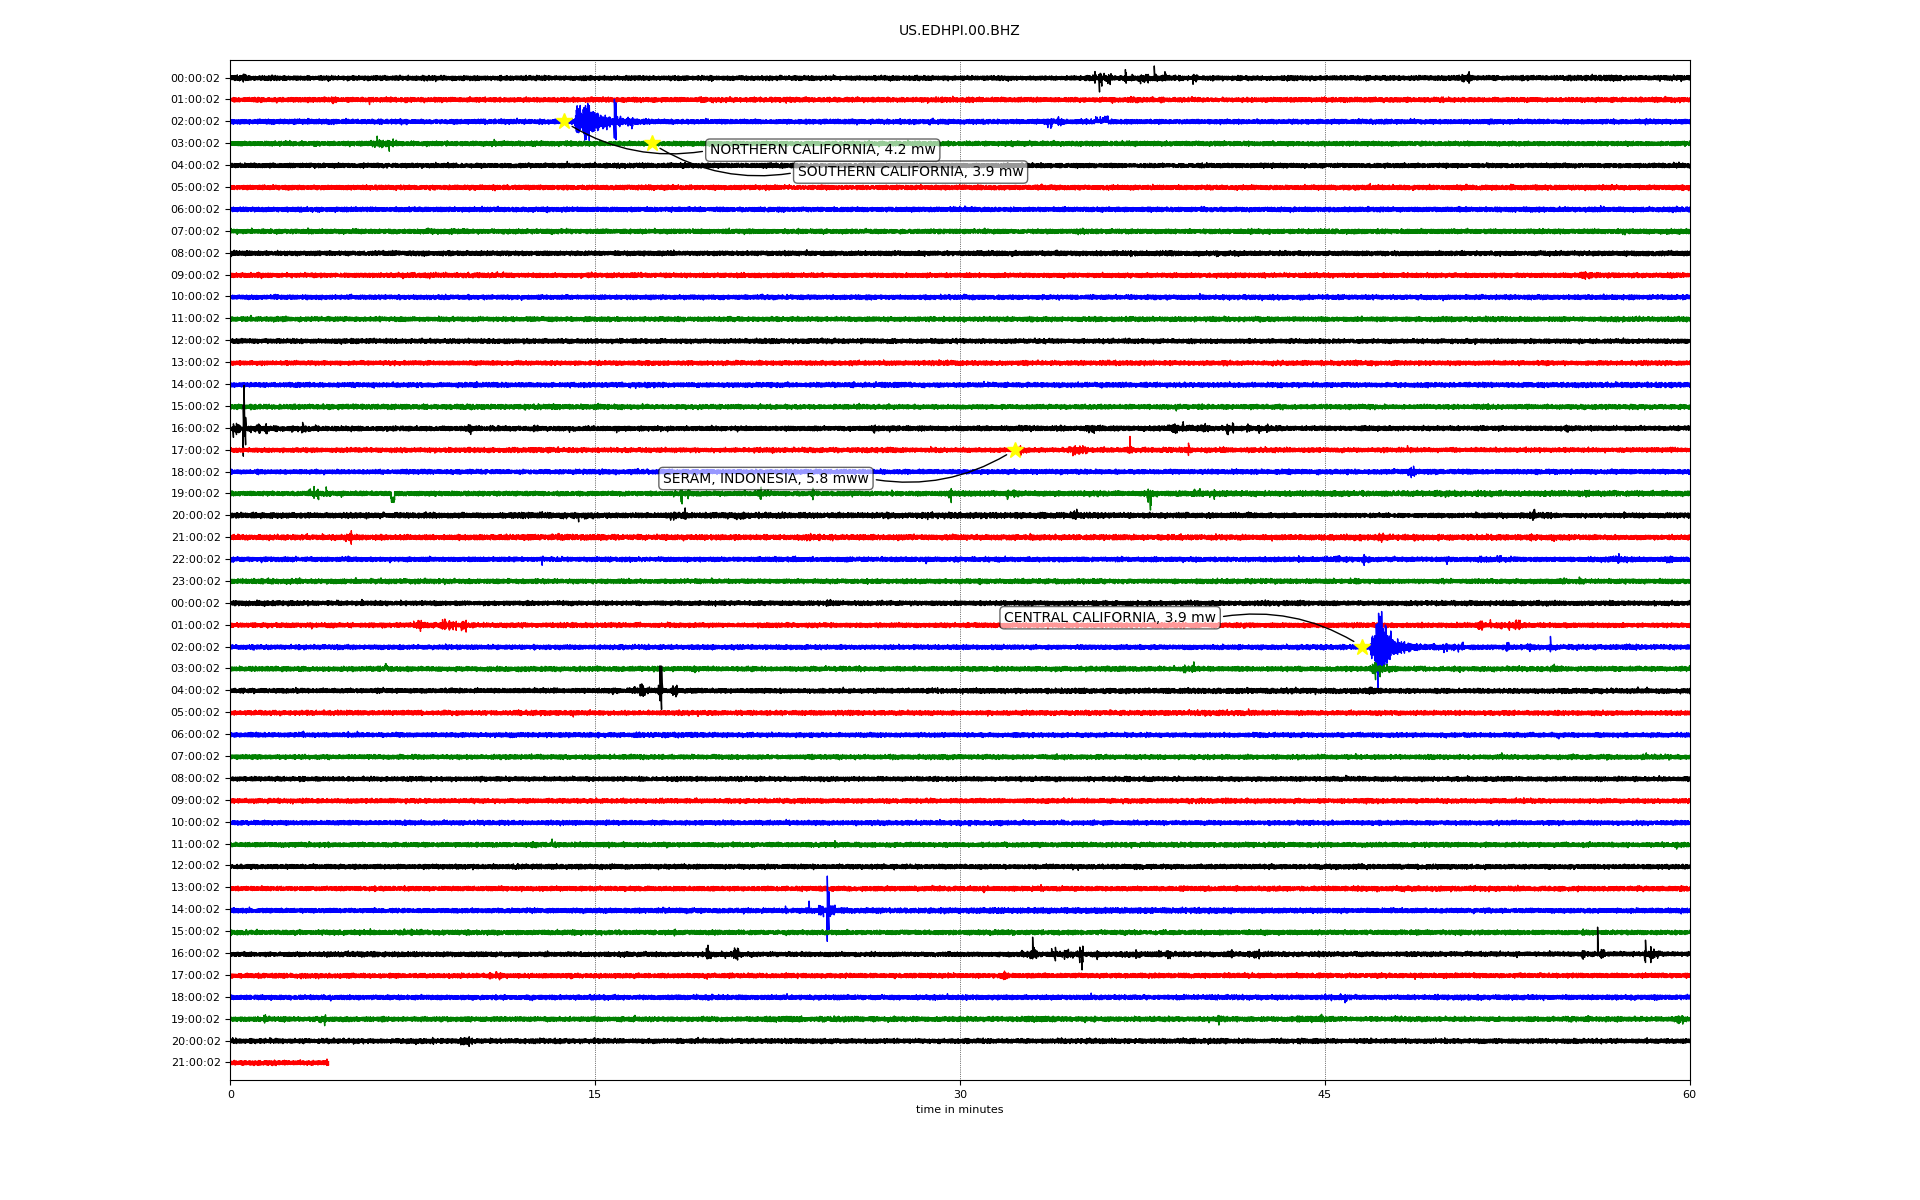Click the blue seismic burst on first 02:00:02 trace
This screenshot has width=1920, height=1200.
click(588, 122)
